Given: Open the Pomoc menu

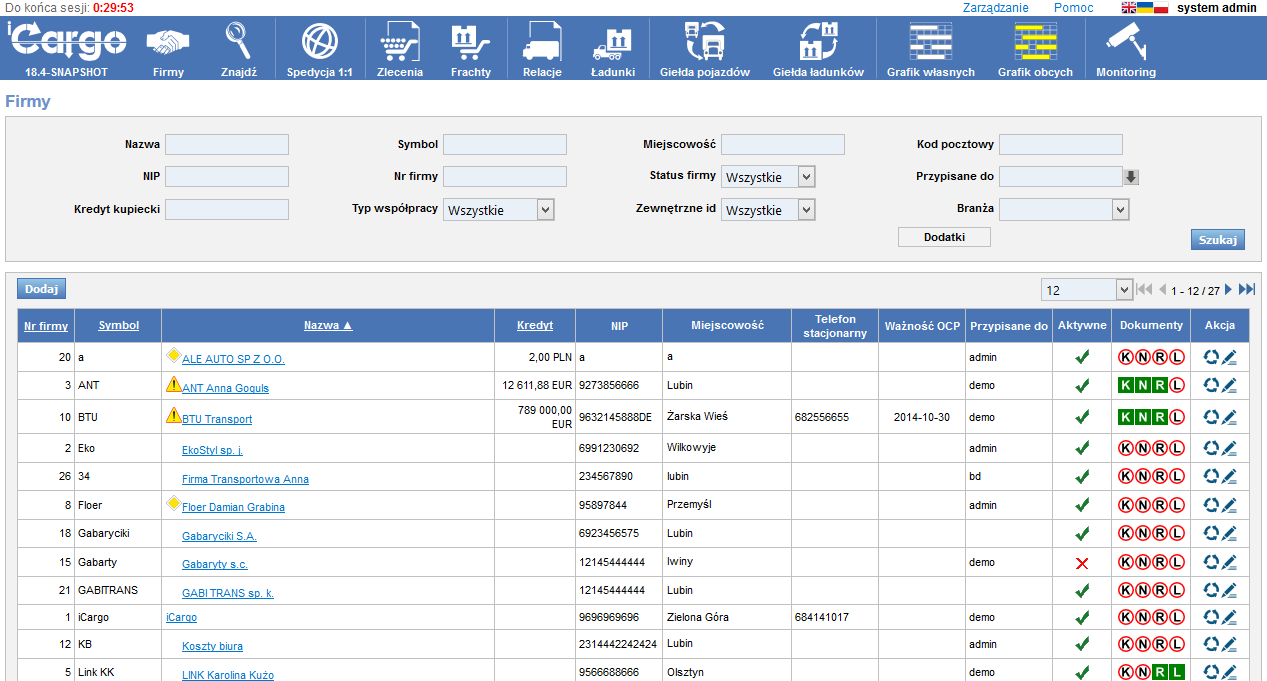Looking at the screenshot, I should coord(1073,8).
